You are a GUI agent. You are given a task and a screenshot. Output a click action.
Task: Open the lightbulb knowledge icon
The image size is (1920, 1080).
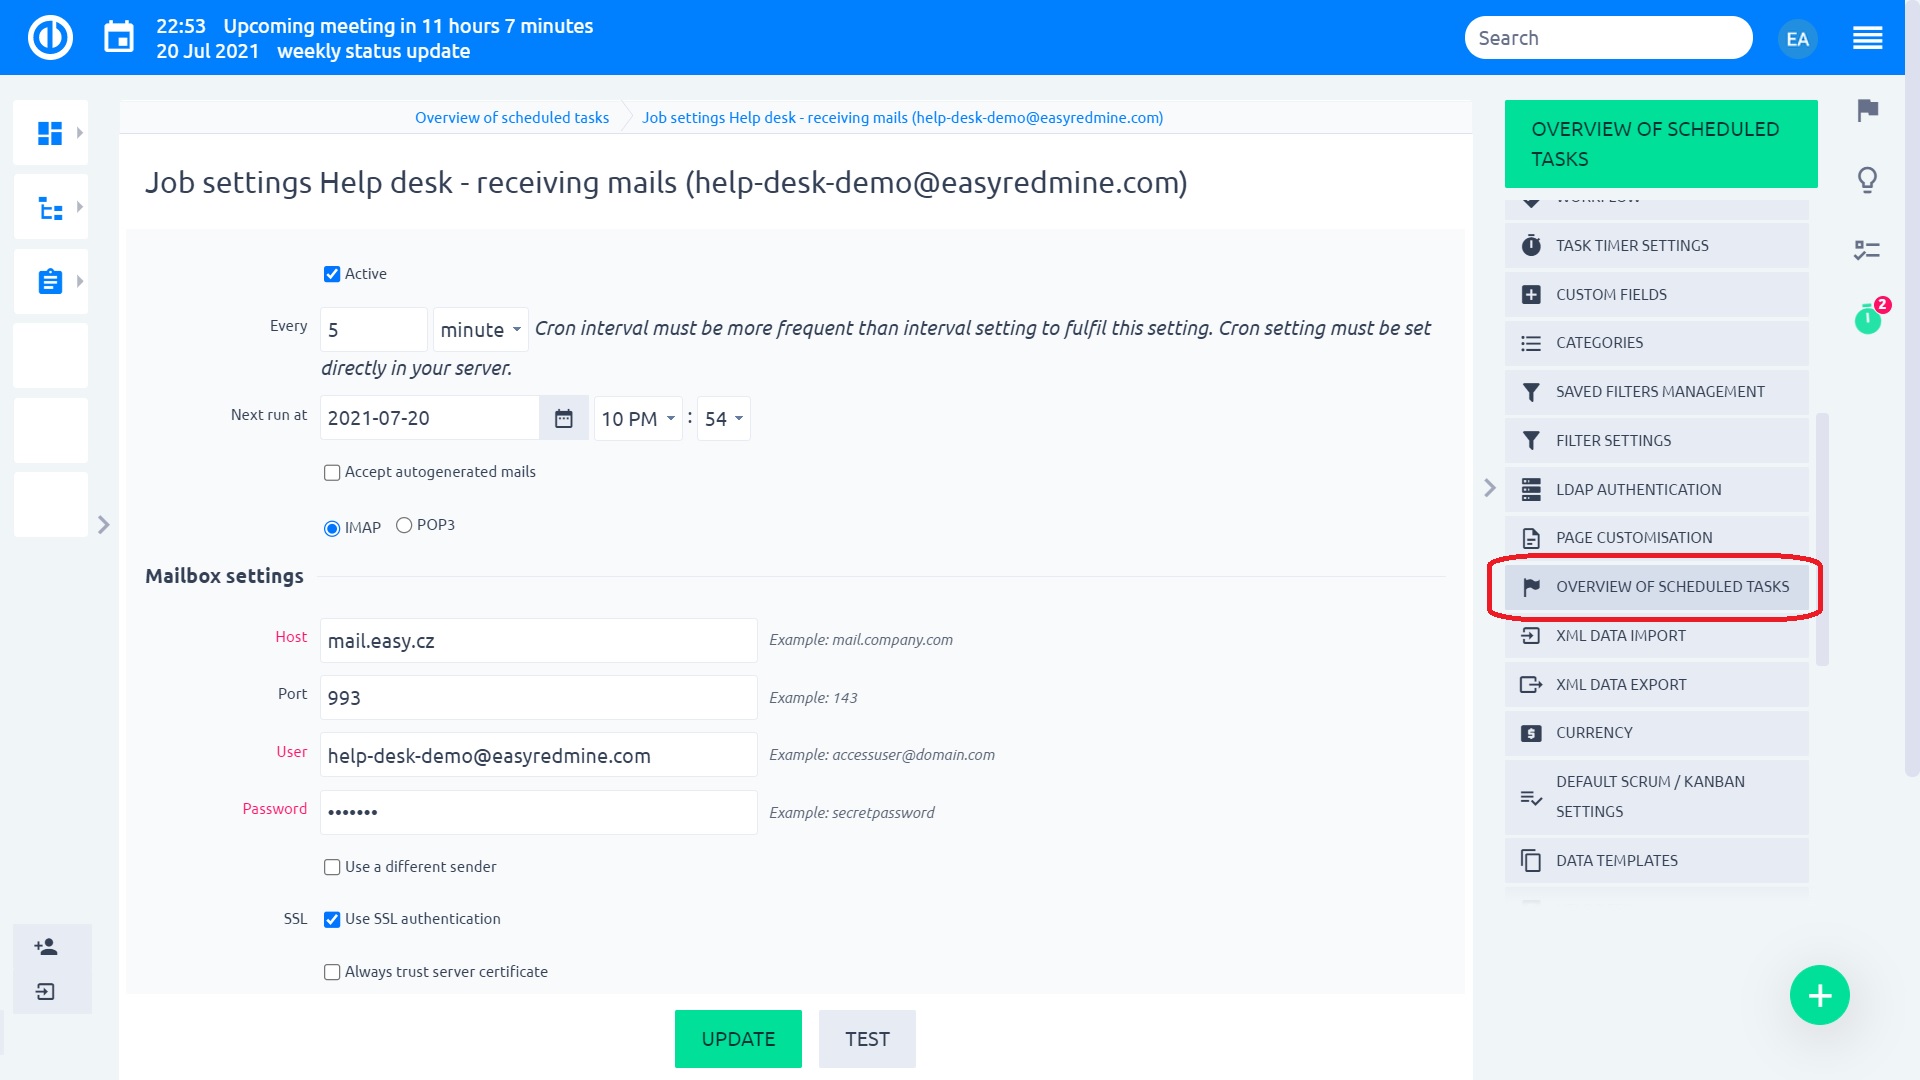pos(1867,180)
